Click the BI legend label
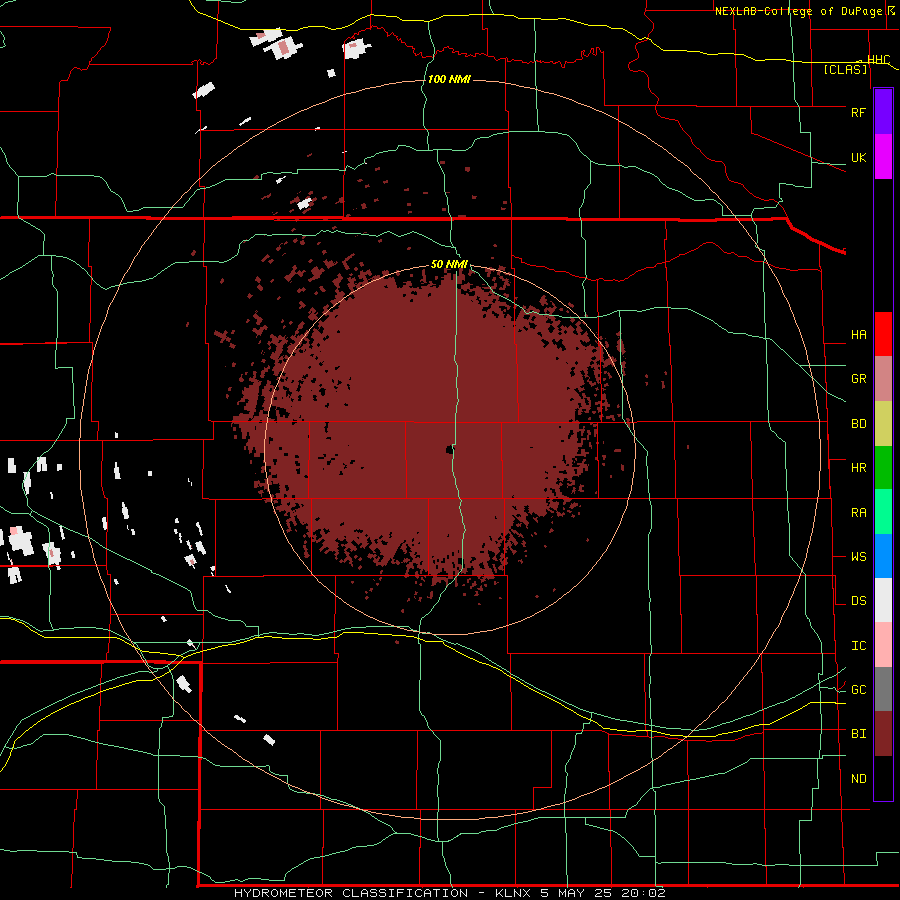Image resolution: width=900 pixels, height=900 pixels. pos(858,734)
